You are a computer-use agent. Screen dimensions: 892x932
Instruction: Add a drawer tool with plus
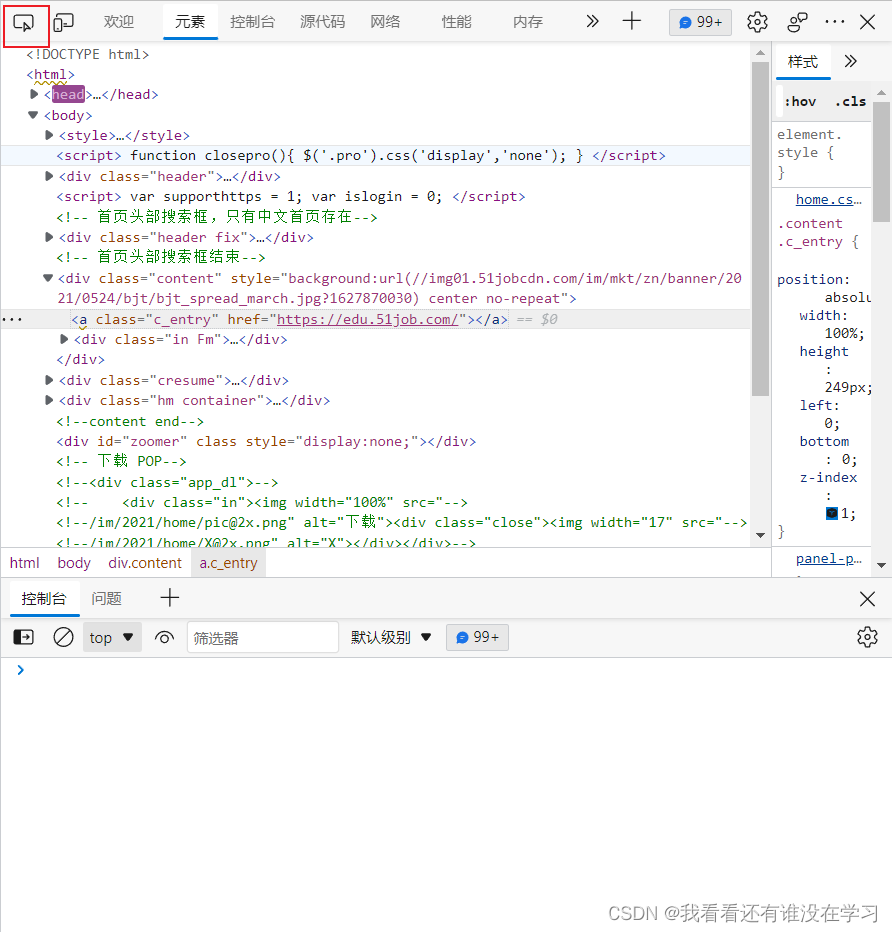coord(170,598)
